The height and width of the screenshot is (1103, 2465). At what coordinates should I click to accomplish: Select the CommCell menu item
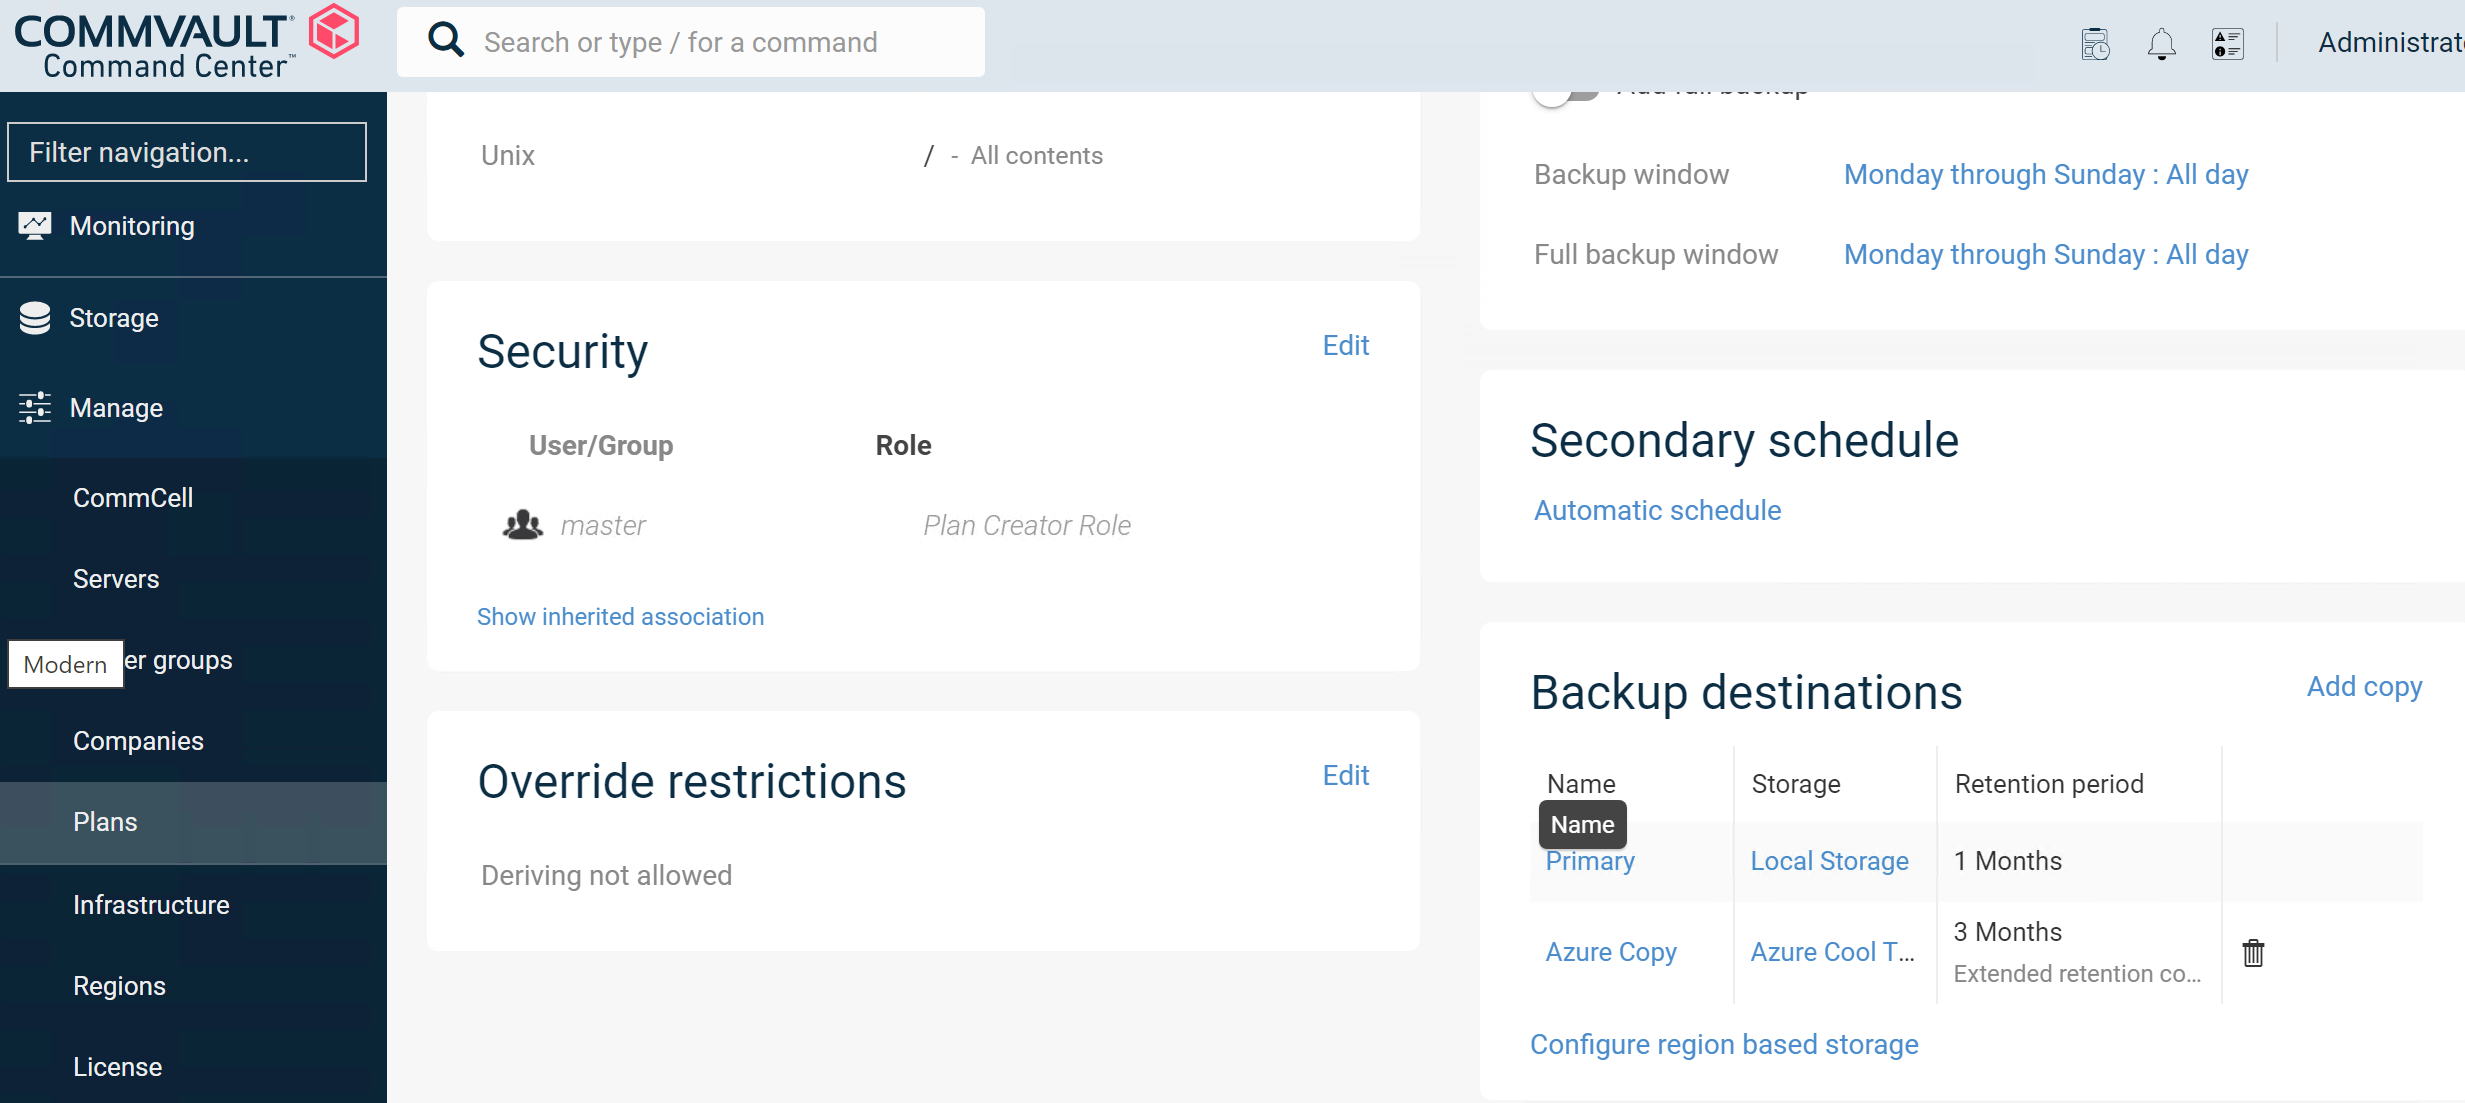(134, 497)
